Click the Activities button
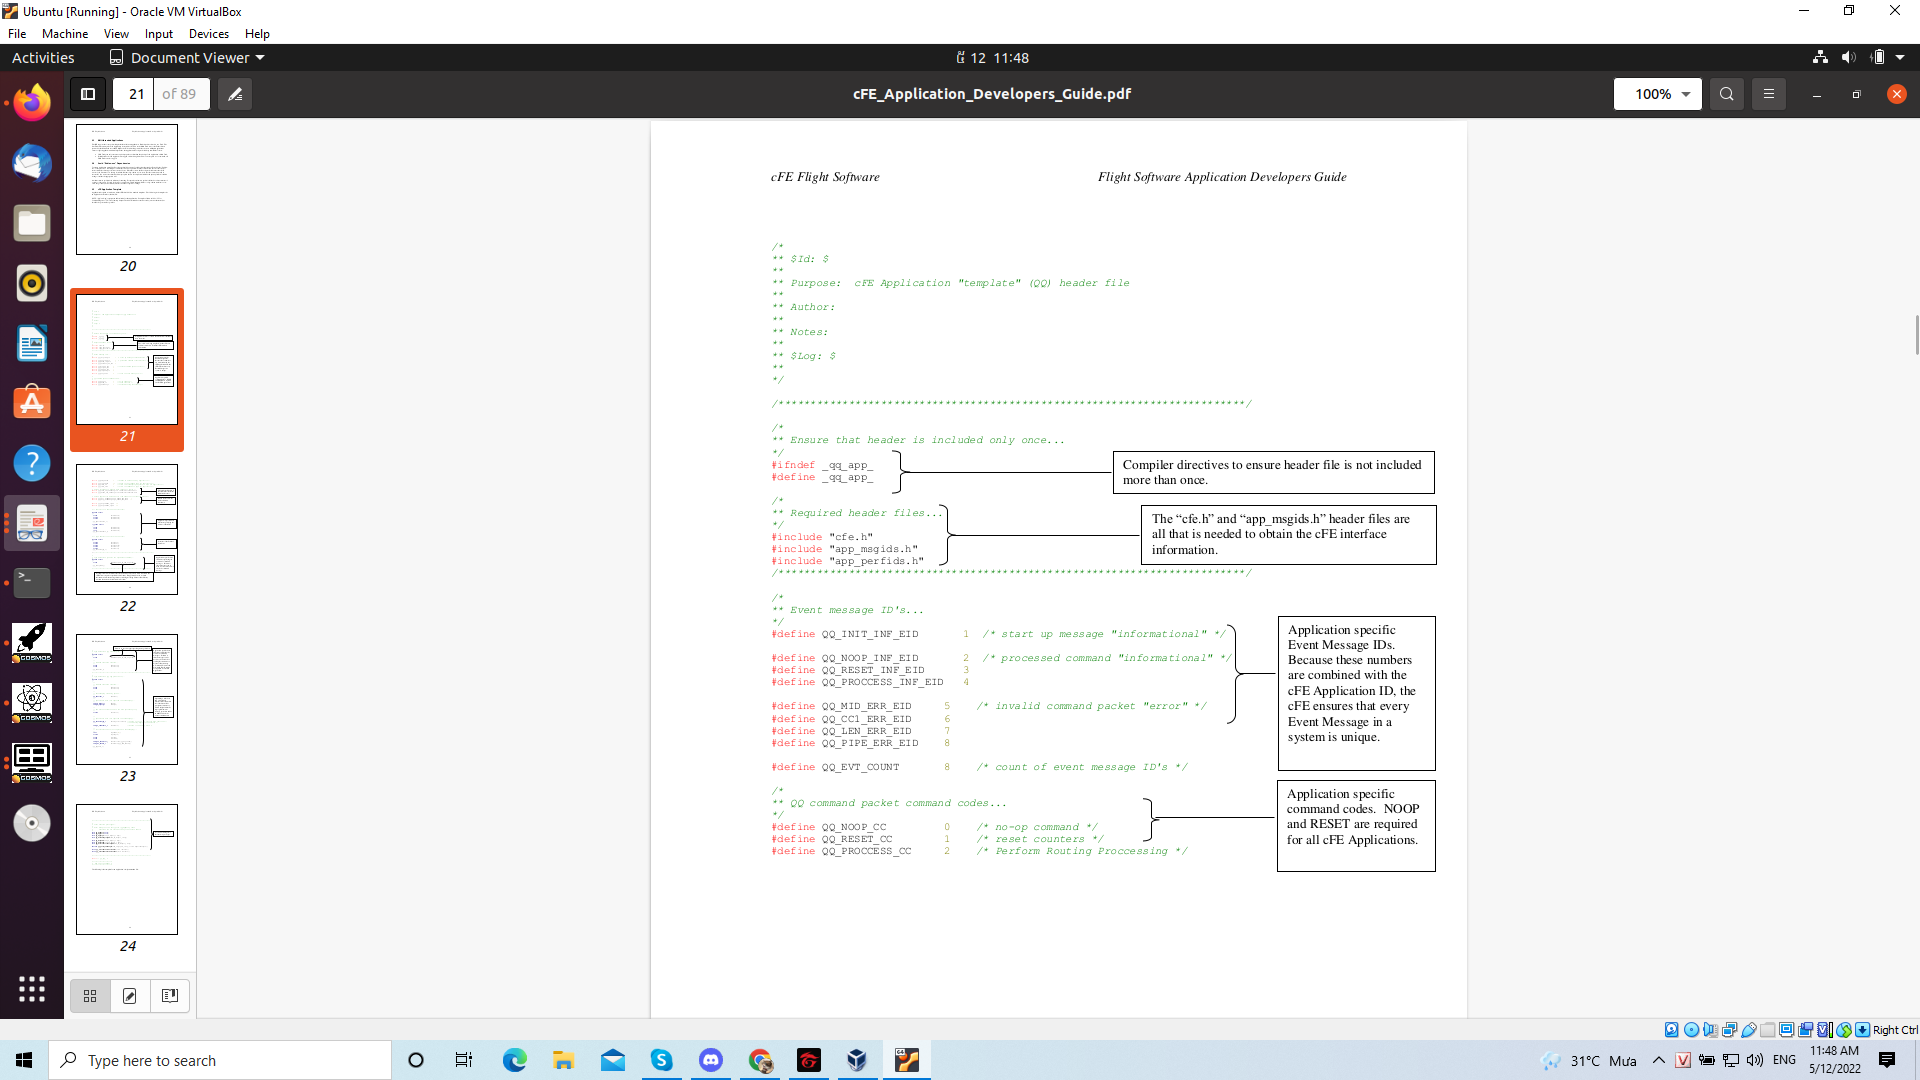 [x=42, y=57]
